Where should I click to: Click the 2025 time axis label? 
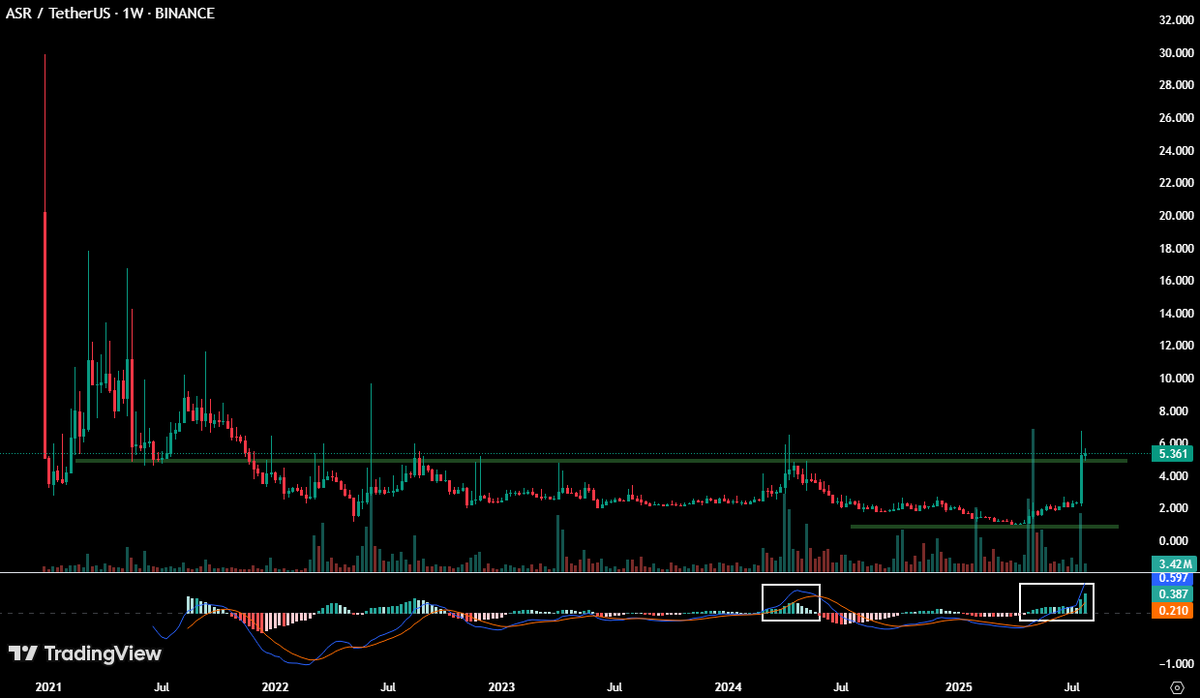[x=958, y=688]
